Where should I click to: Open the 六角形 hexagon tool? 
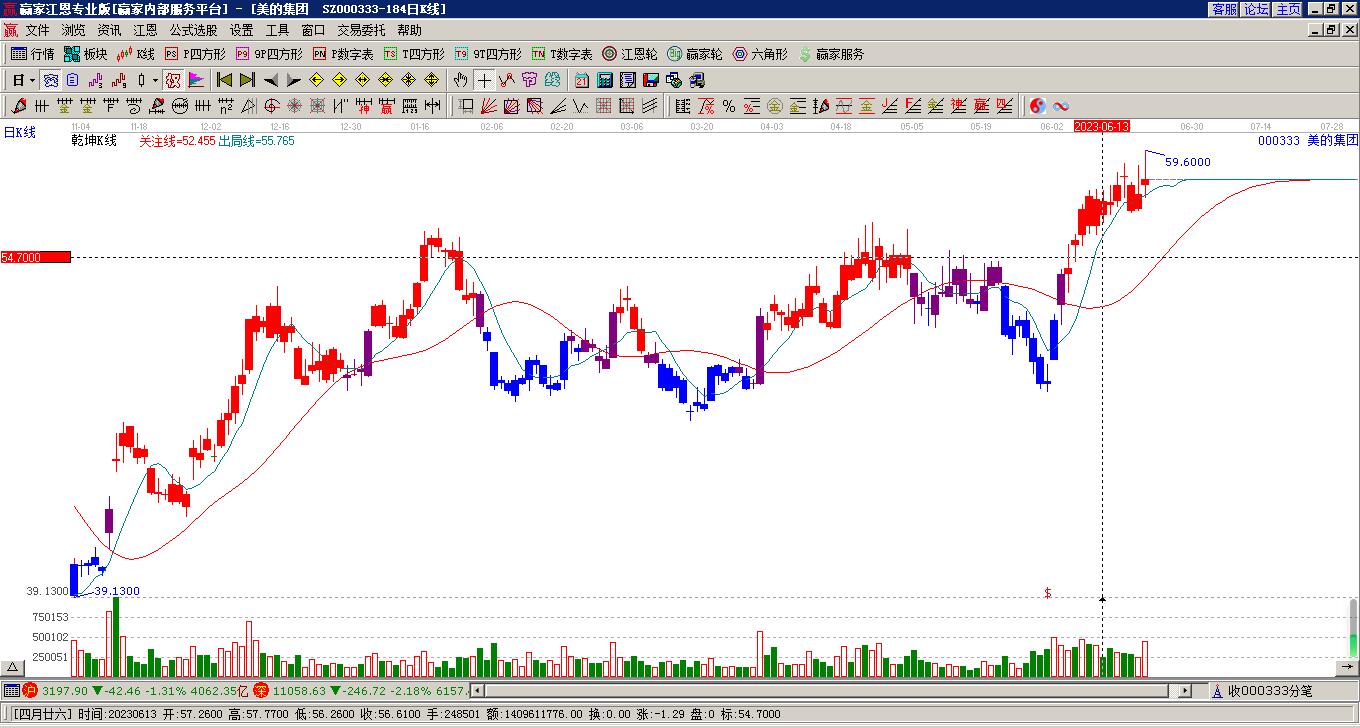(760, 54)
